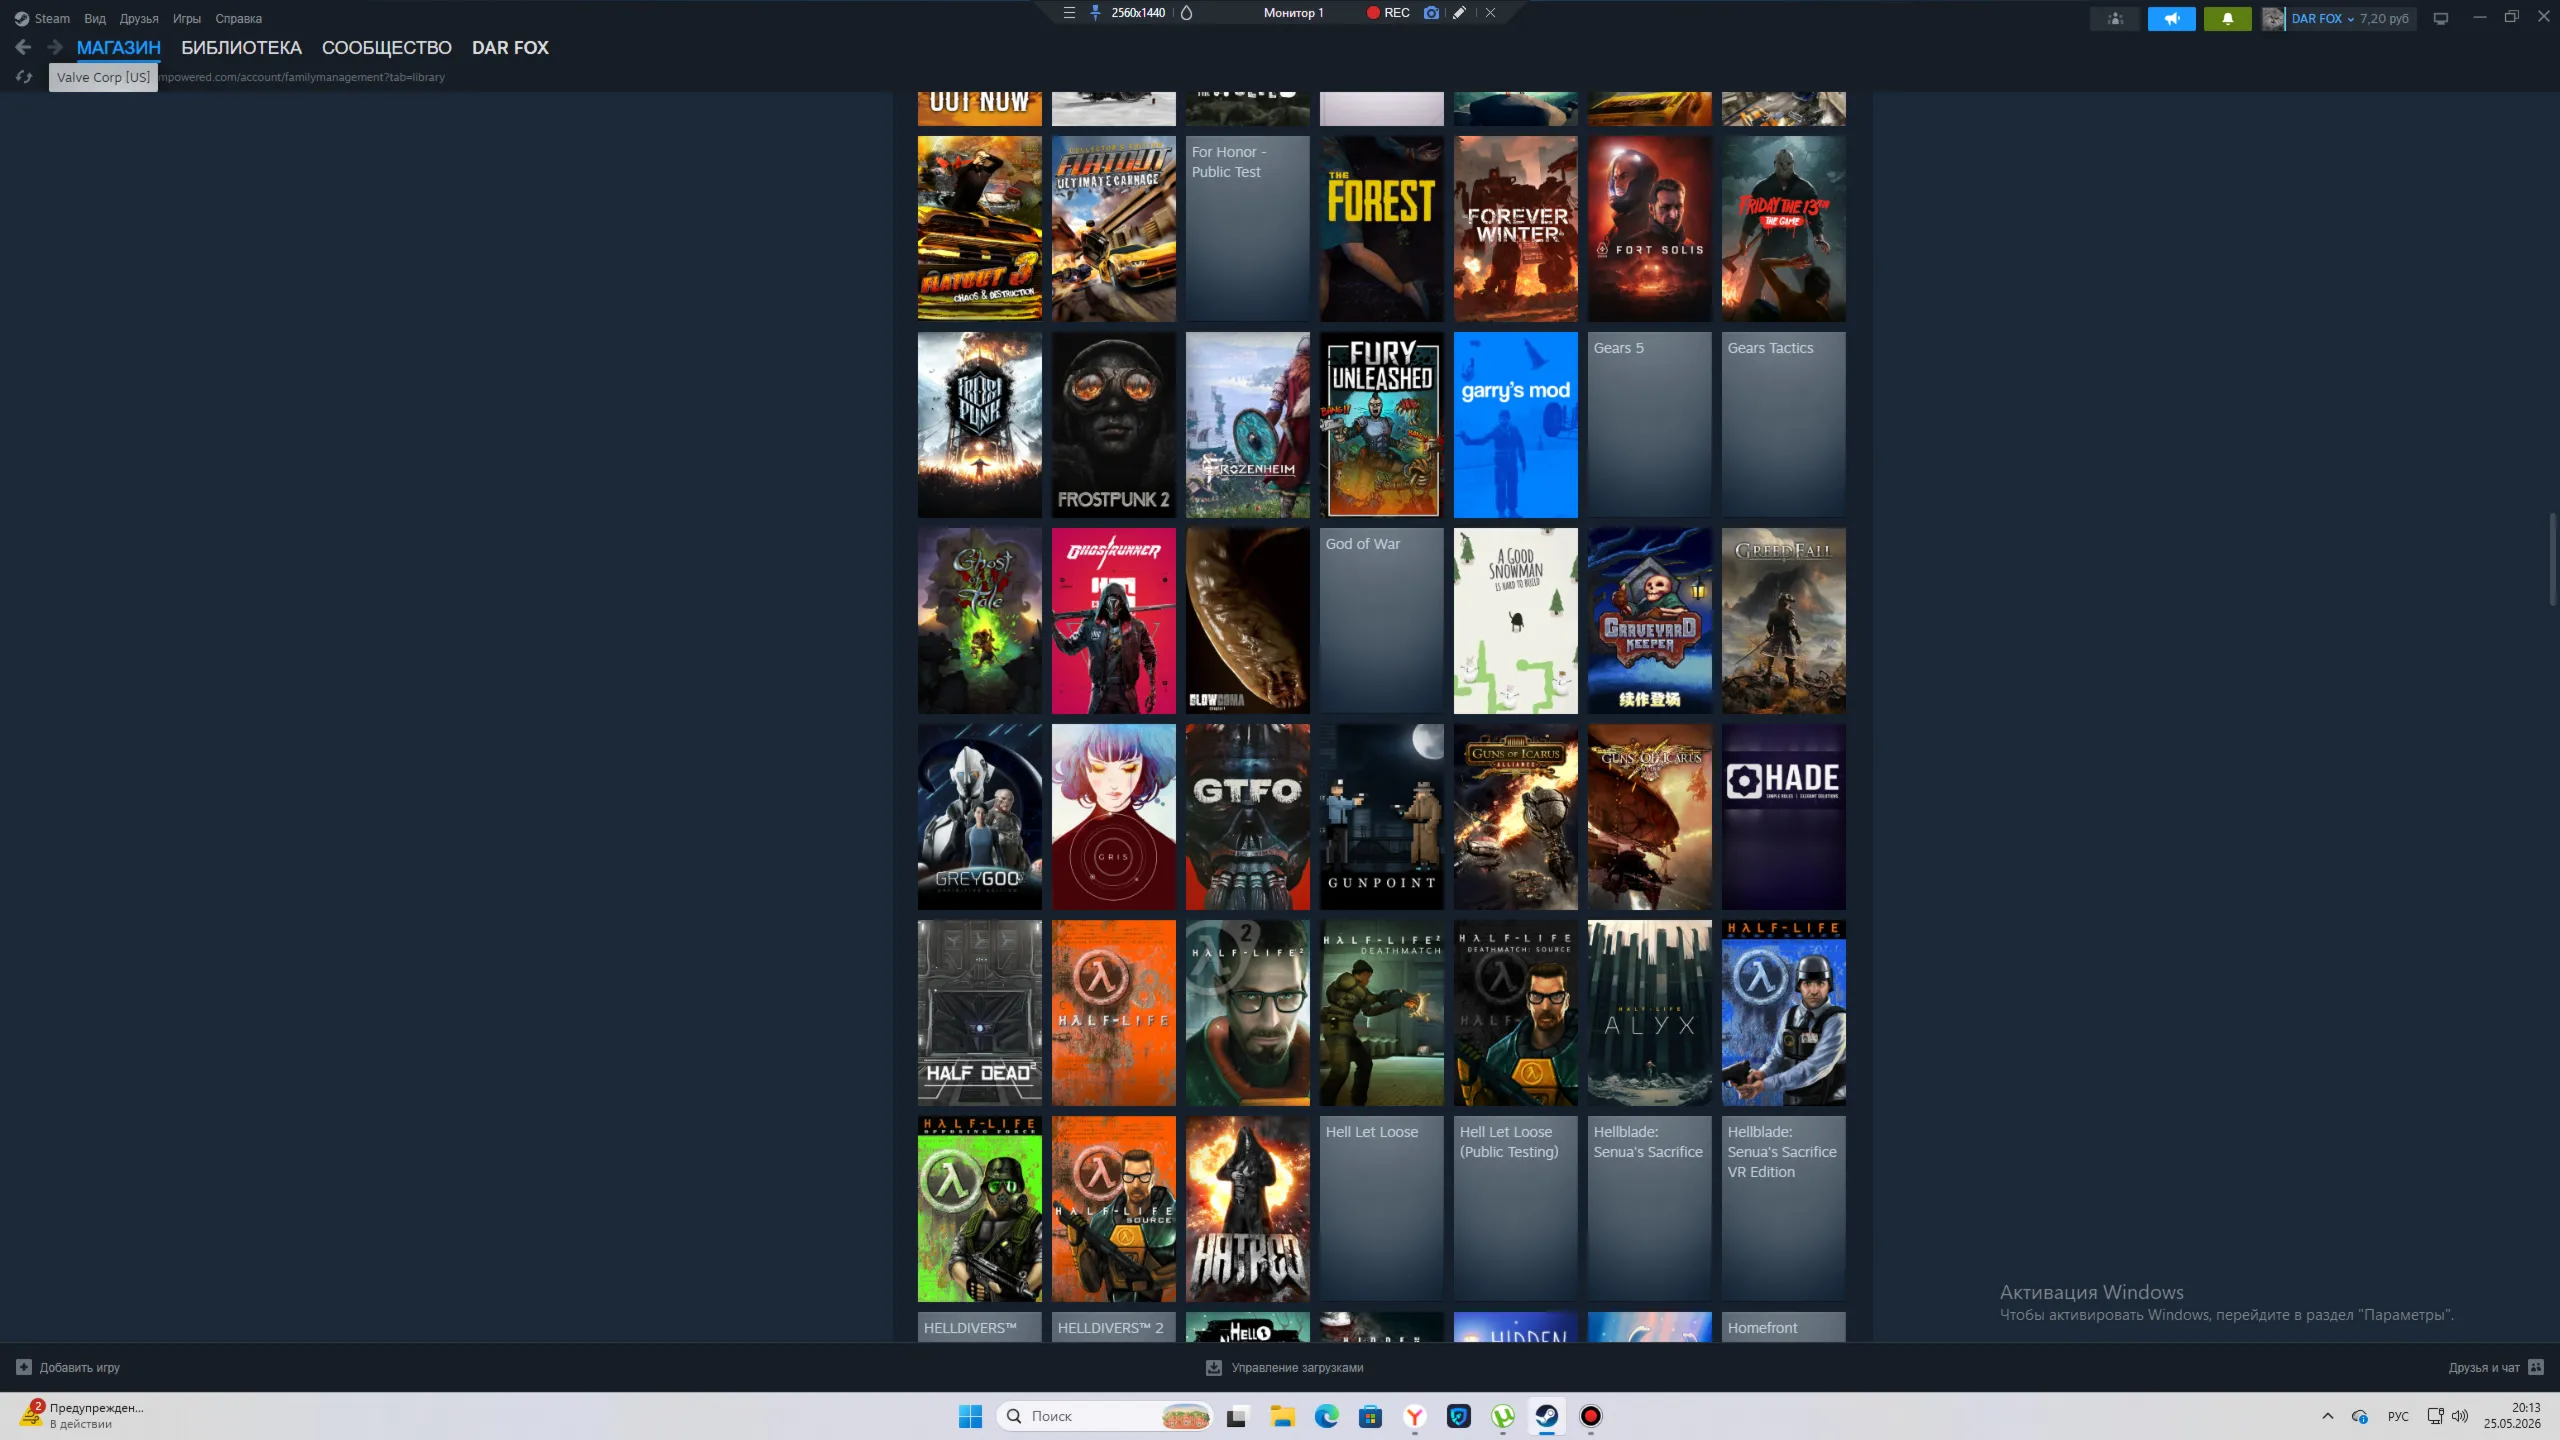Select the Graveyard Keeper cover
The height and width of the screenshot is (1440, 2560).
coord(1650,621)
